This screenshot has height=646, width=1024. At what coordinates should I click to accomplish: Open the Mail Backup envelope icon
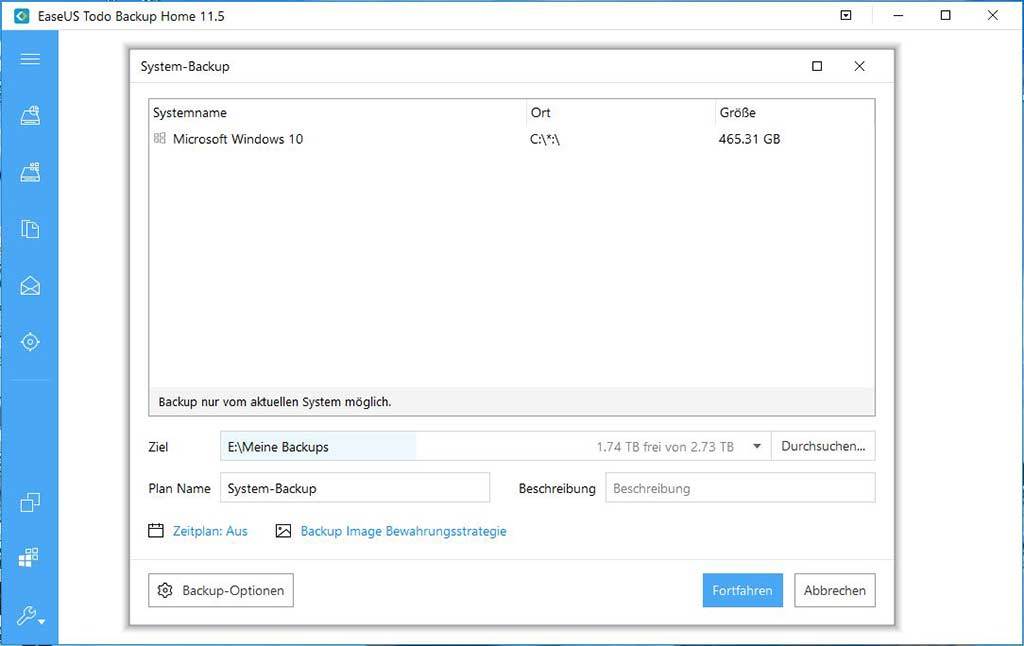30,285
